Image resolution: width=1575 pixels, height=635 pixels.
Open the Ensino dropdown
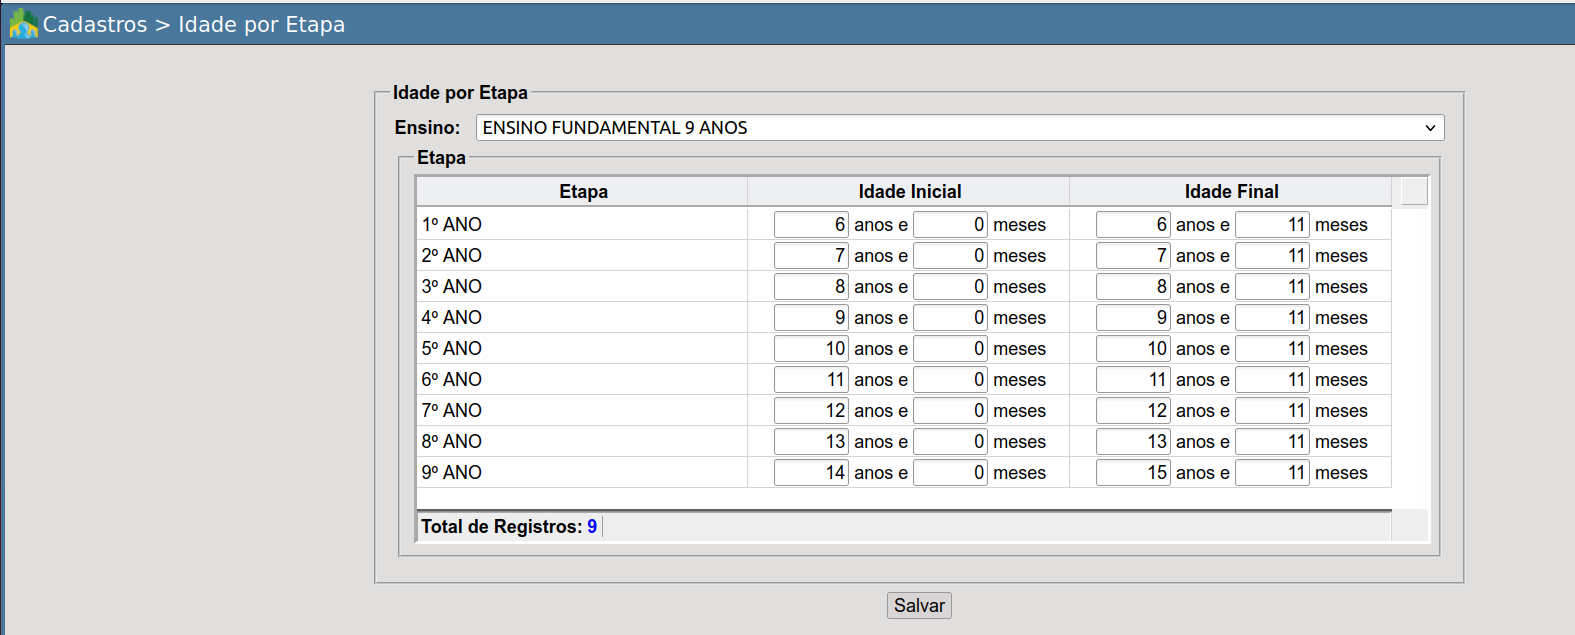(959, 128)
